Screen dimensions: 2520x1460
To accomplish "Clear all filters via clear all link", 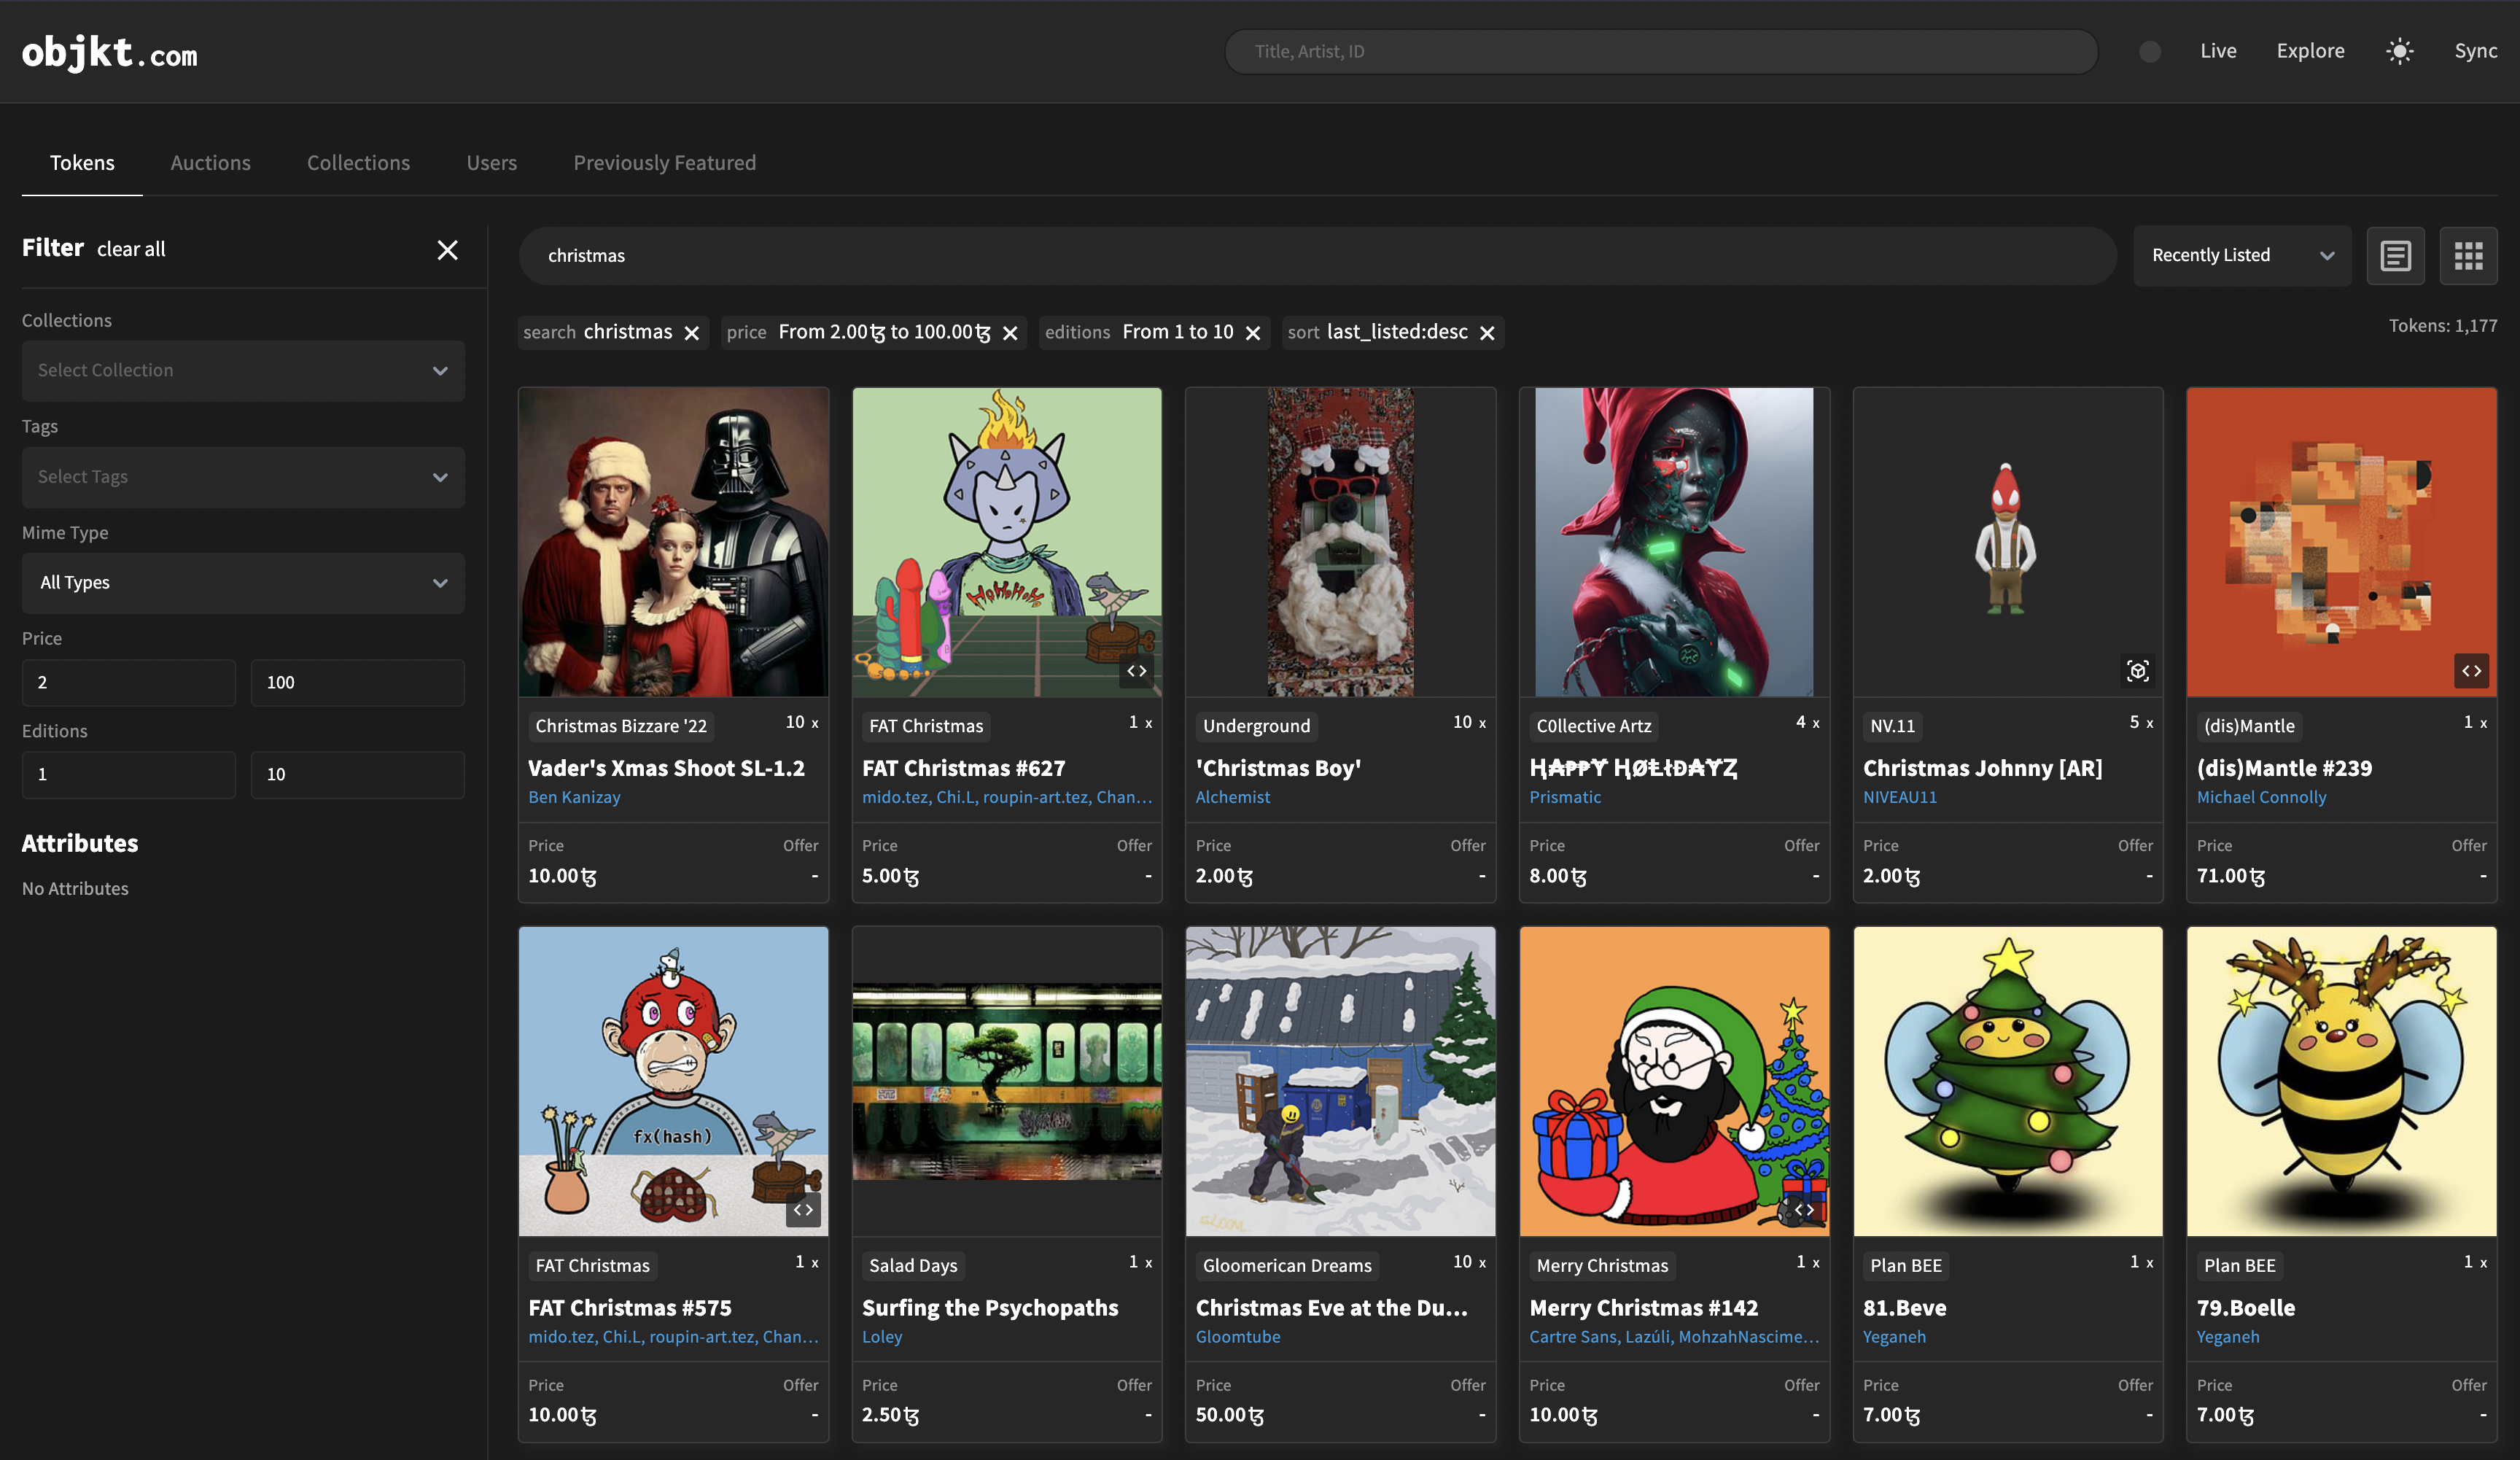I will [131, 249].
